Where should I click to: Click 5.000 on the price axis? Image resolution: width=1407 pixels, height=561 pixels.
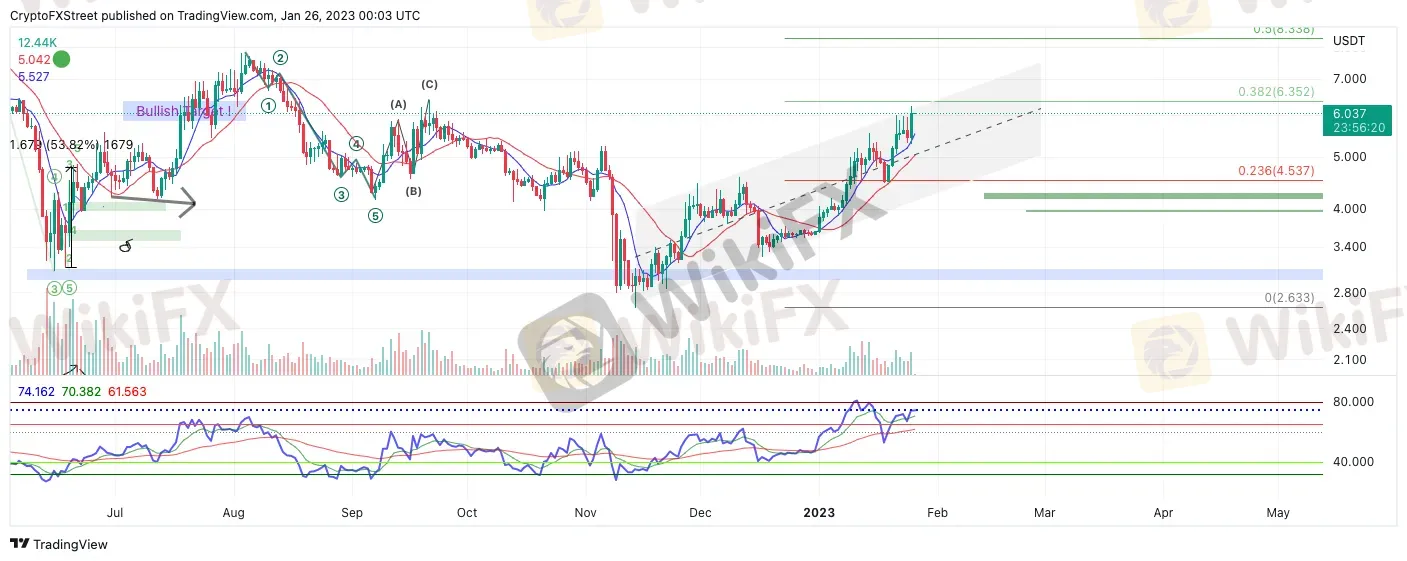[x=1349, y=157]
